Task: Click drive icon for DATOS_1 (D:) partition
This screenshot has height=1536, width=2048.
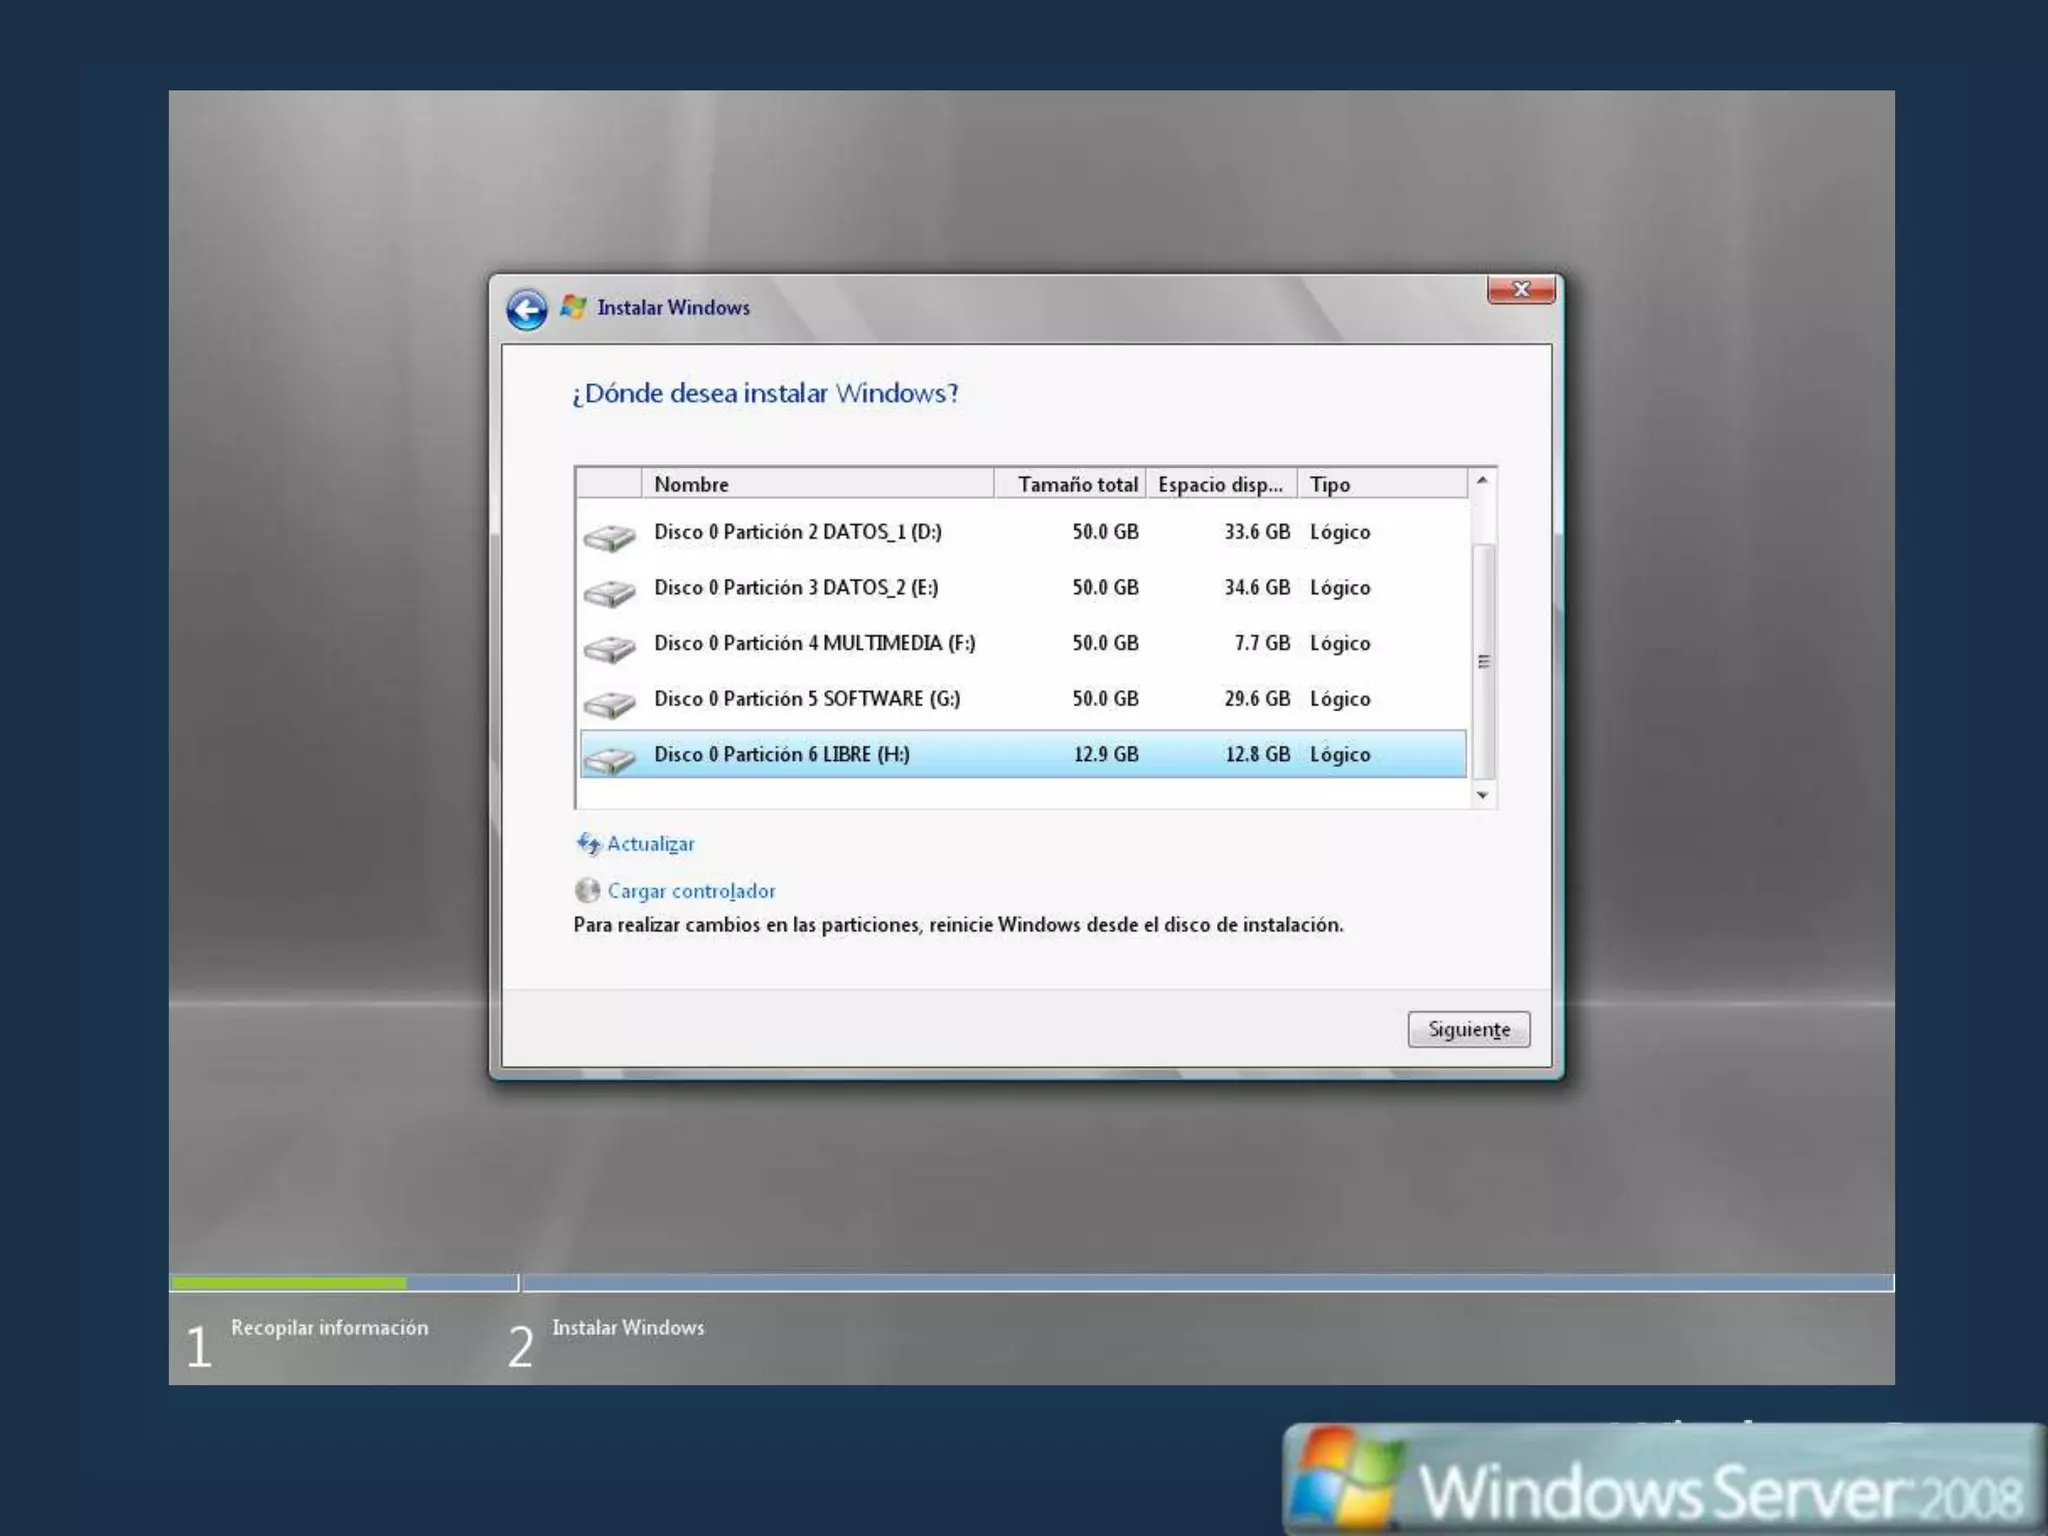Action: (x=609, y=537)
